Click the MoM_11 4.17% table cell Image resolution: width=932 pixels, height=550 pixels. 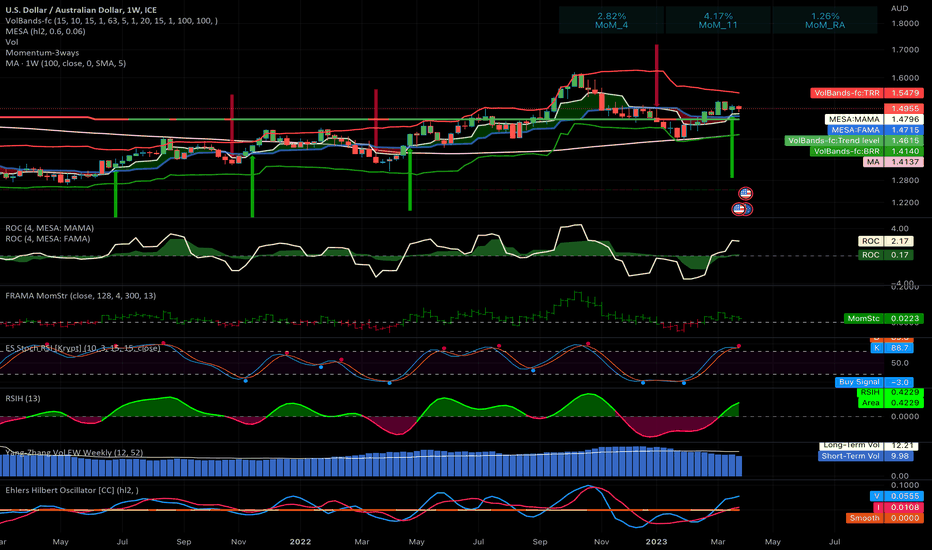718,20
